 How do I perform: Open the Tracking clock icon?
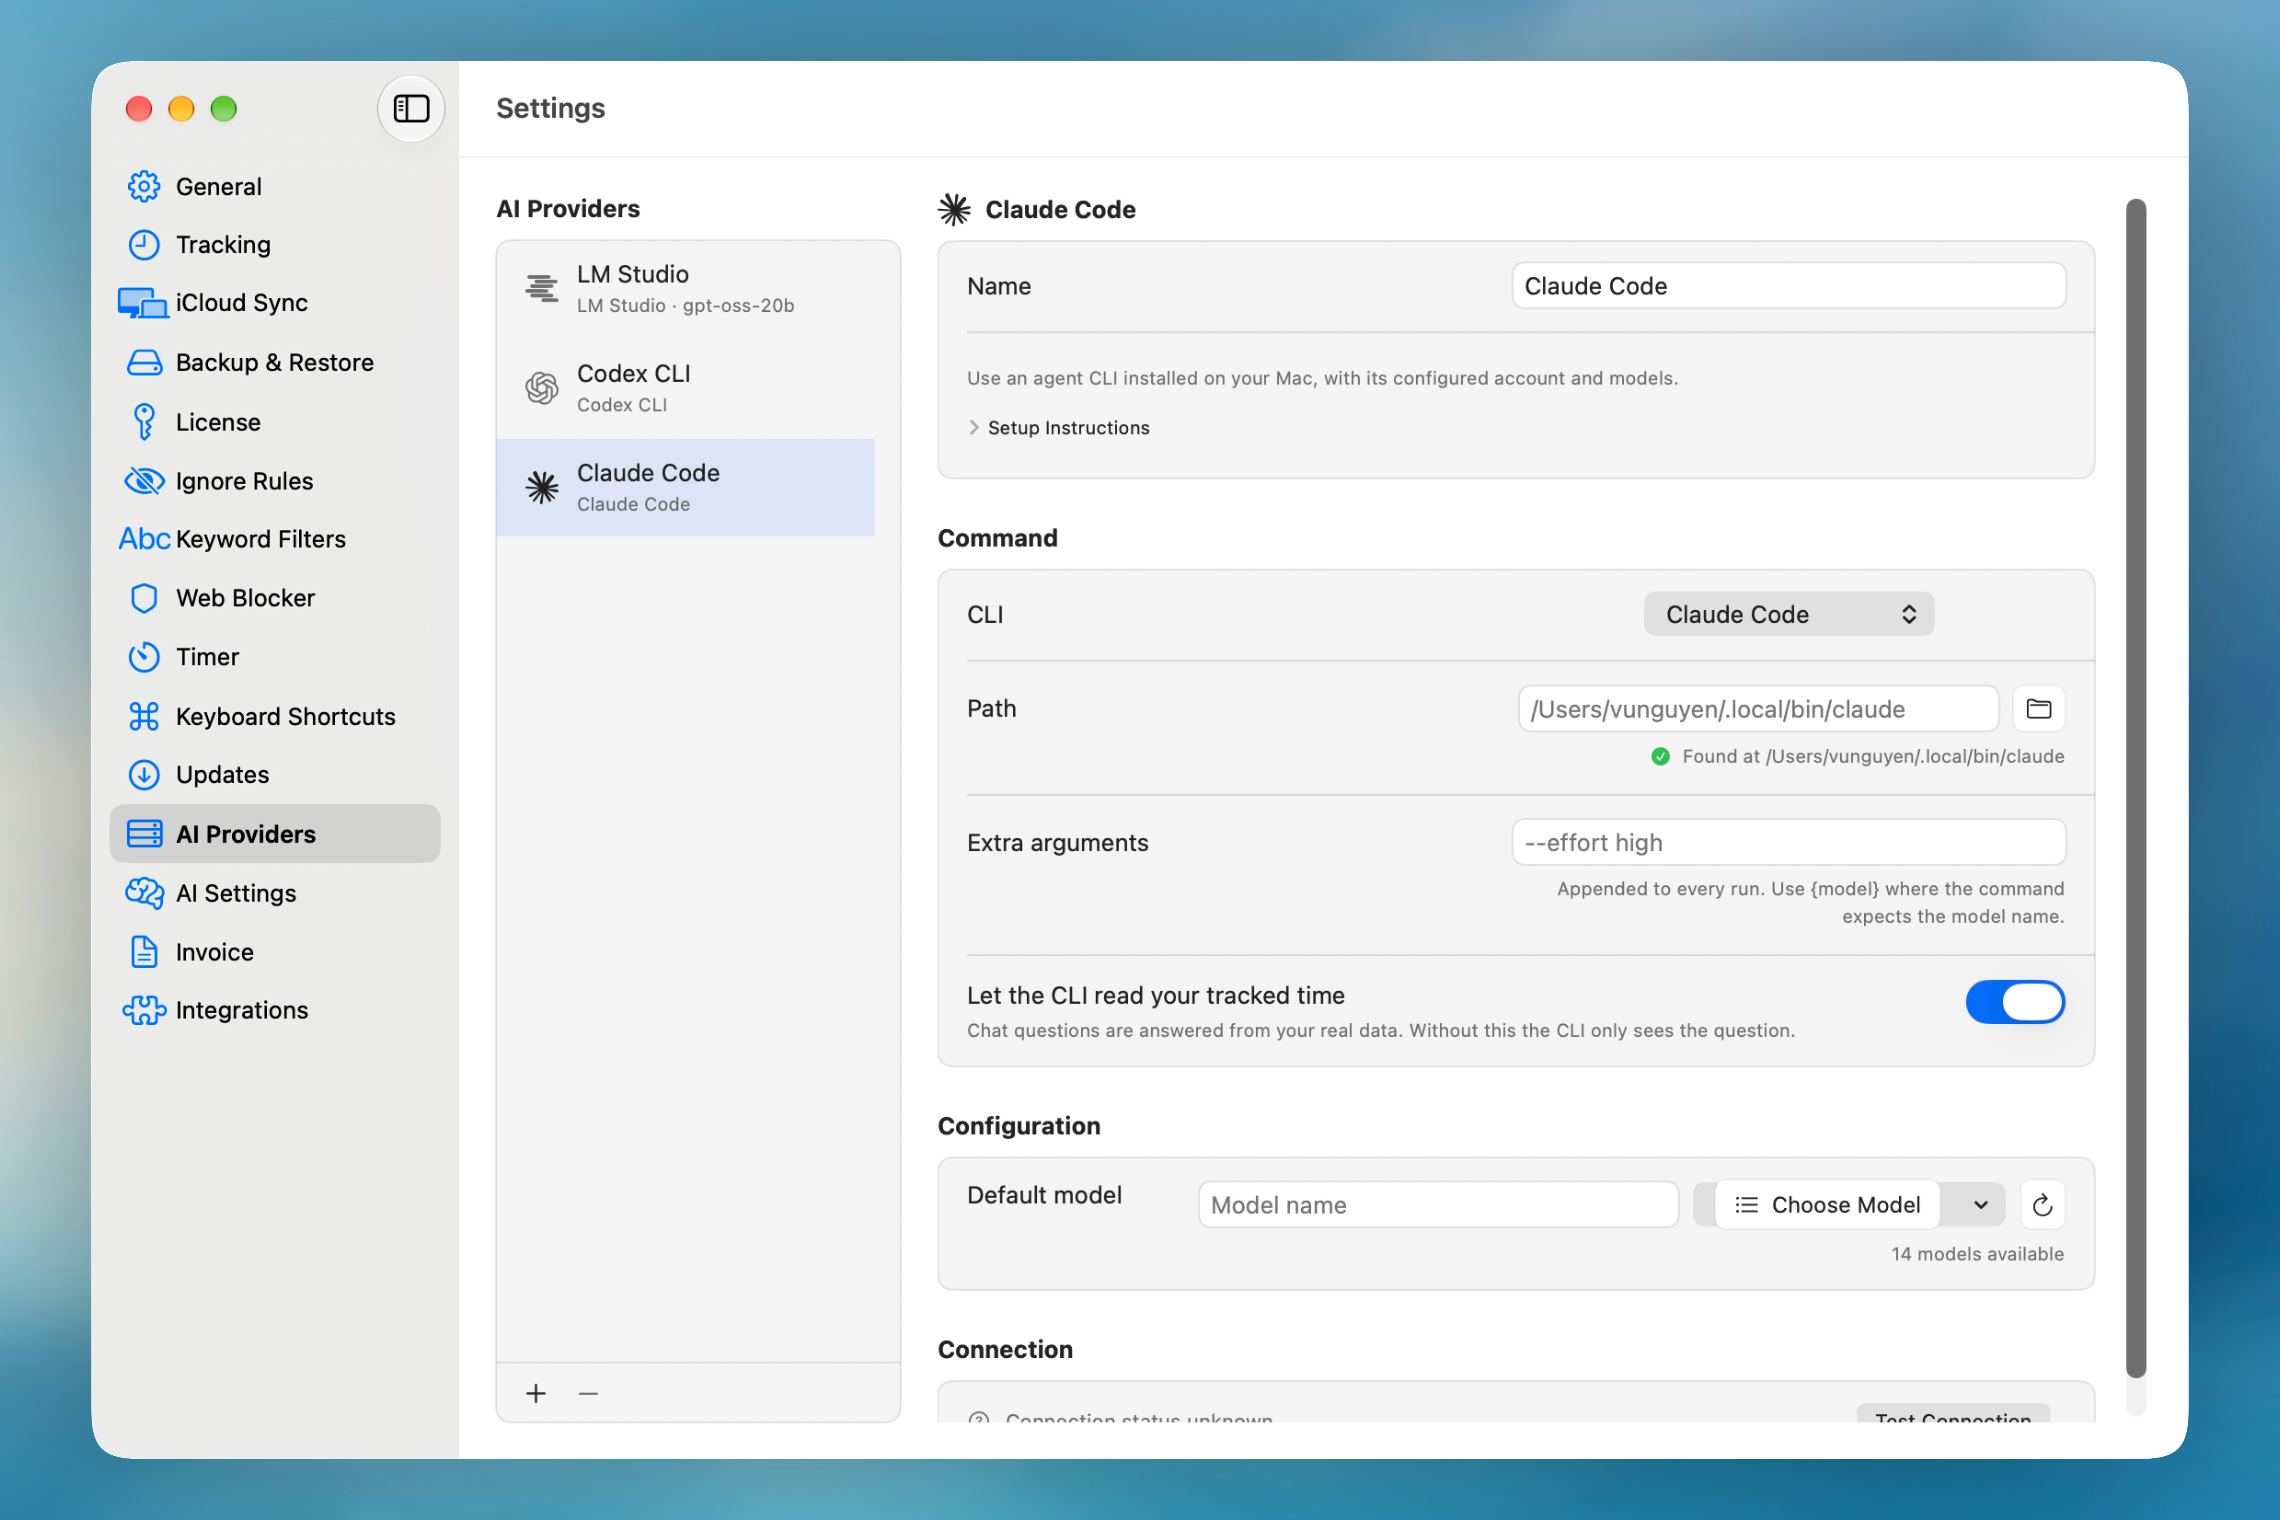[144, 245]
